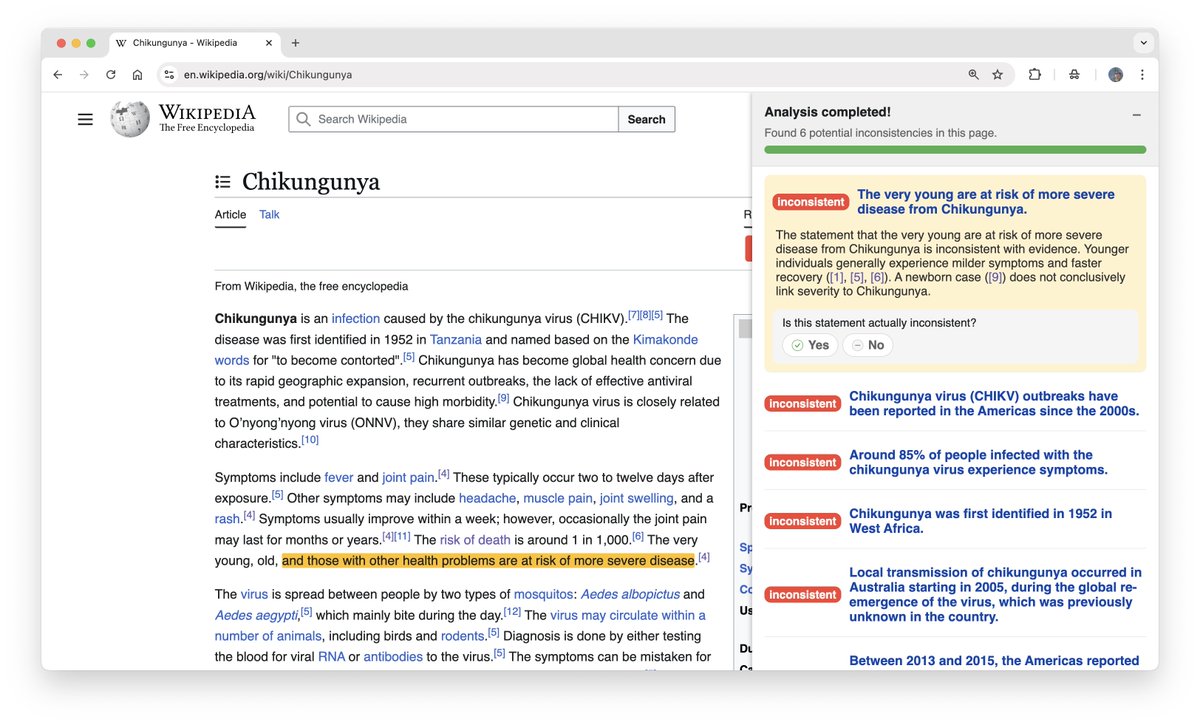The height and width of the screenshot is (725, 1200).
Task: Follow the headache link
Action: point(488,498)
